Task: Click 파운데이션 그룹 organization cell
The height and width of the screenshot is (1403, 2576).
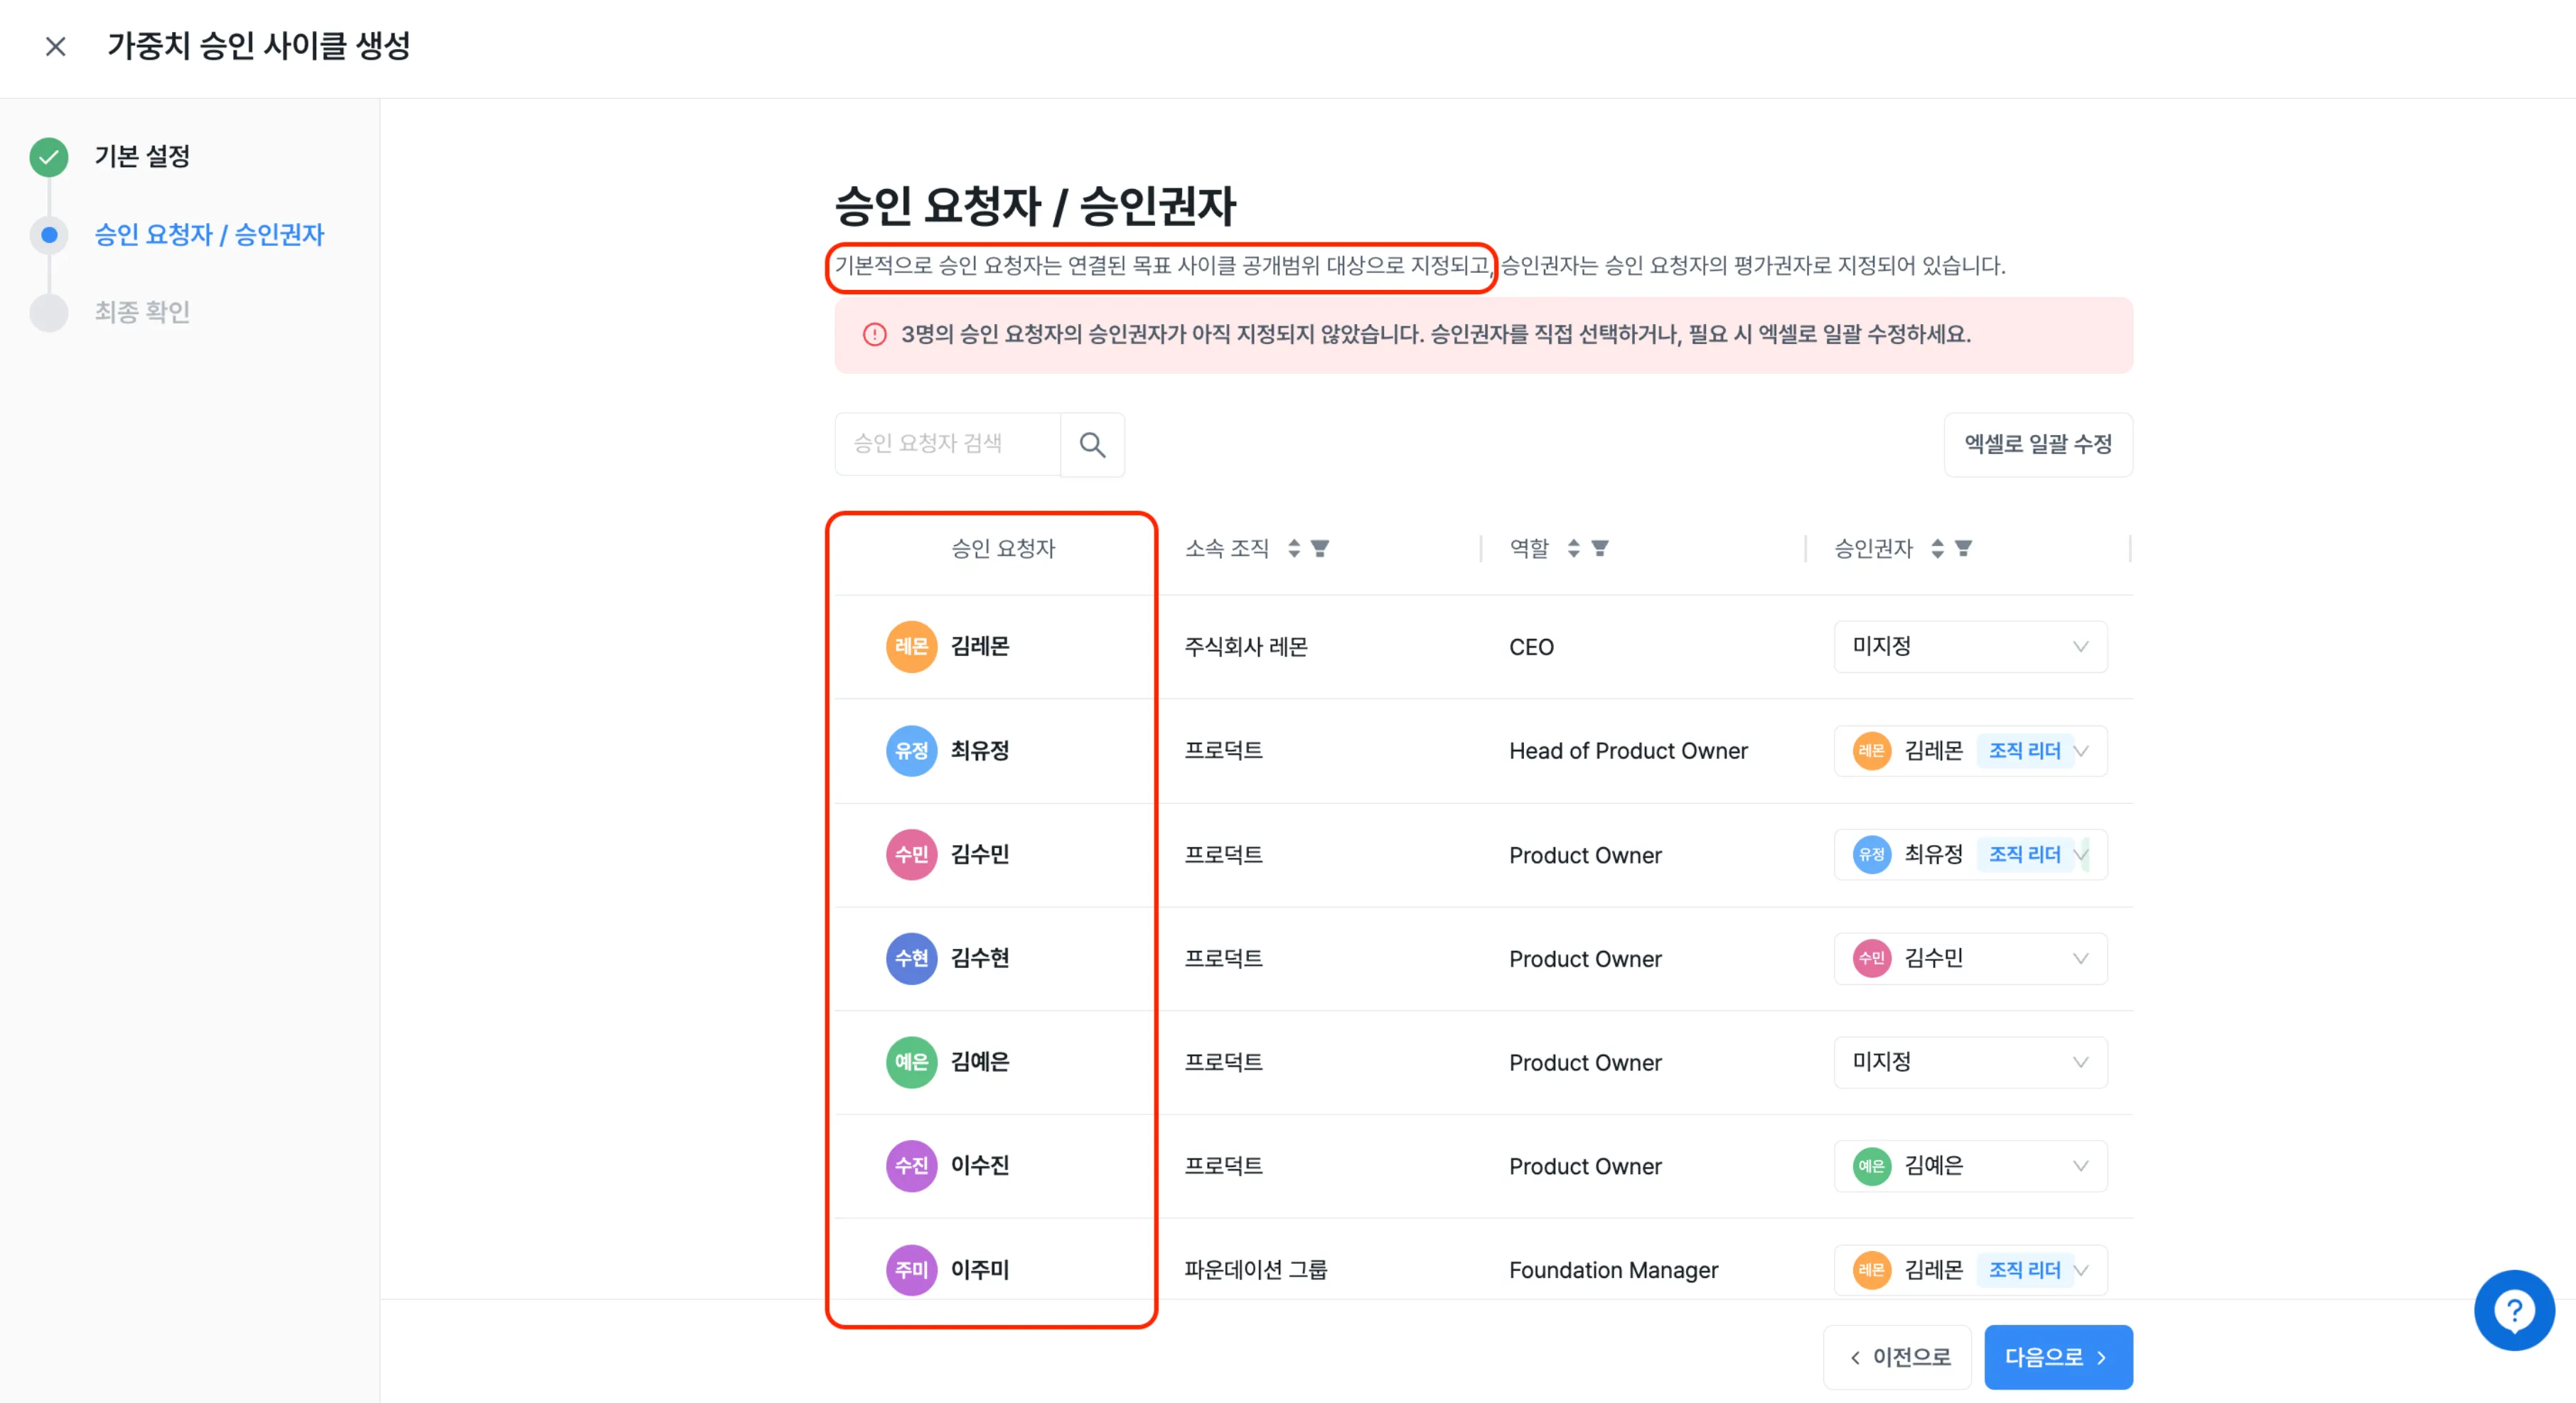Action: point(1256,1270)
